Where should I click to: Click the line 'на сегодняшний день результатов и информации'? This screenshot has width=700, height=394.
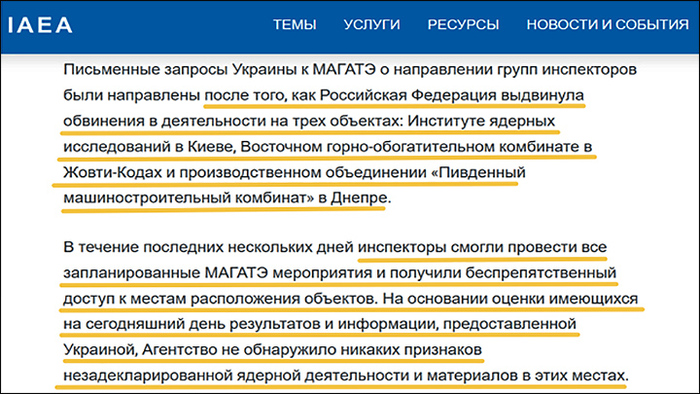(x=320, y=324)
